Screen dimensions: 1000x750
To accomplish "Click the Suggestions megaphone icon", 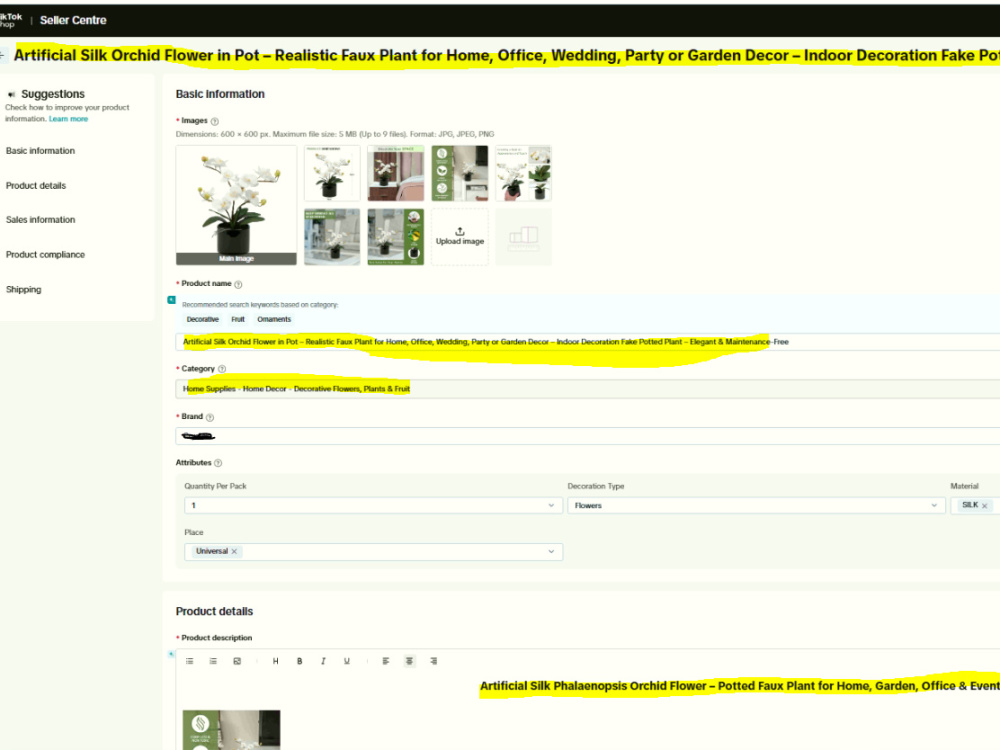I will (11, 94).
